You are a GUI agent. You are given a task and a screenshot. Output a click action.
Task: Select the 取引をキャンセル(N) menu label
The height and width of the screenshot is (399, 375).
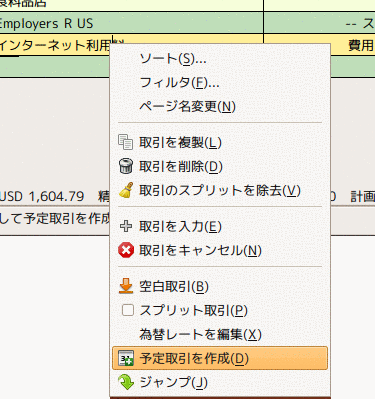pos(200,251)
